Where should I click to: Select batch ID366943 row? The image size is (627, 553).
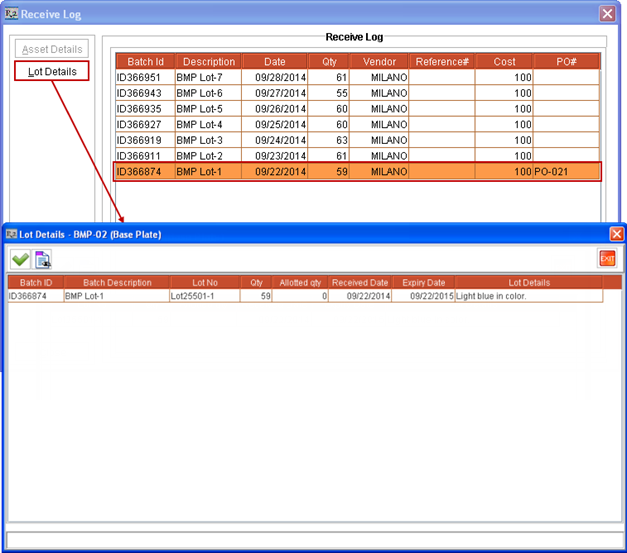(145, 93)
